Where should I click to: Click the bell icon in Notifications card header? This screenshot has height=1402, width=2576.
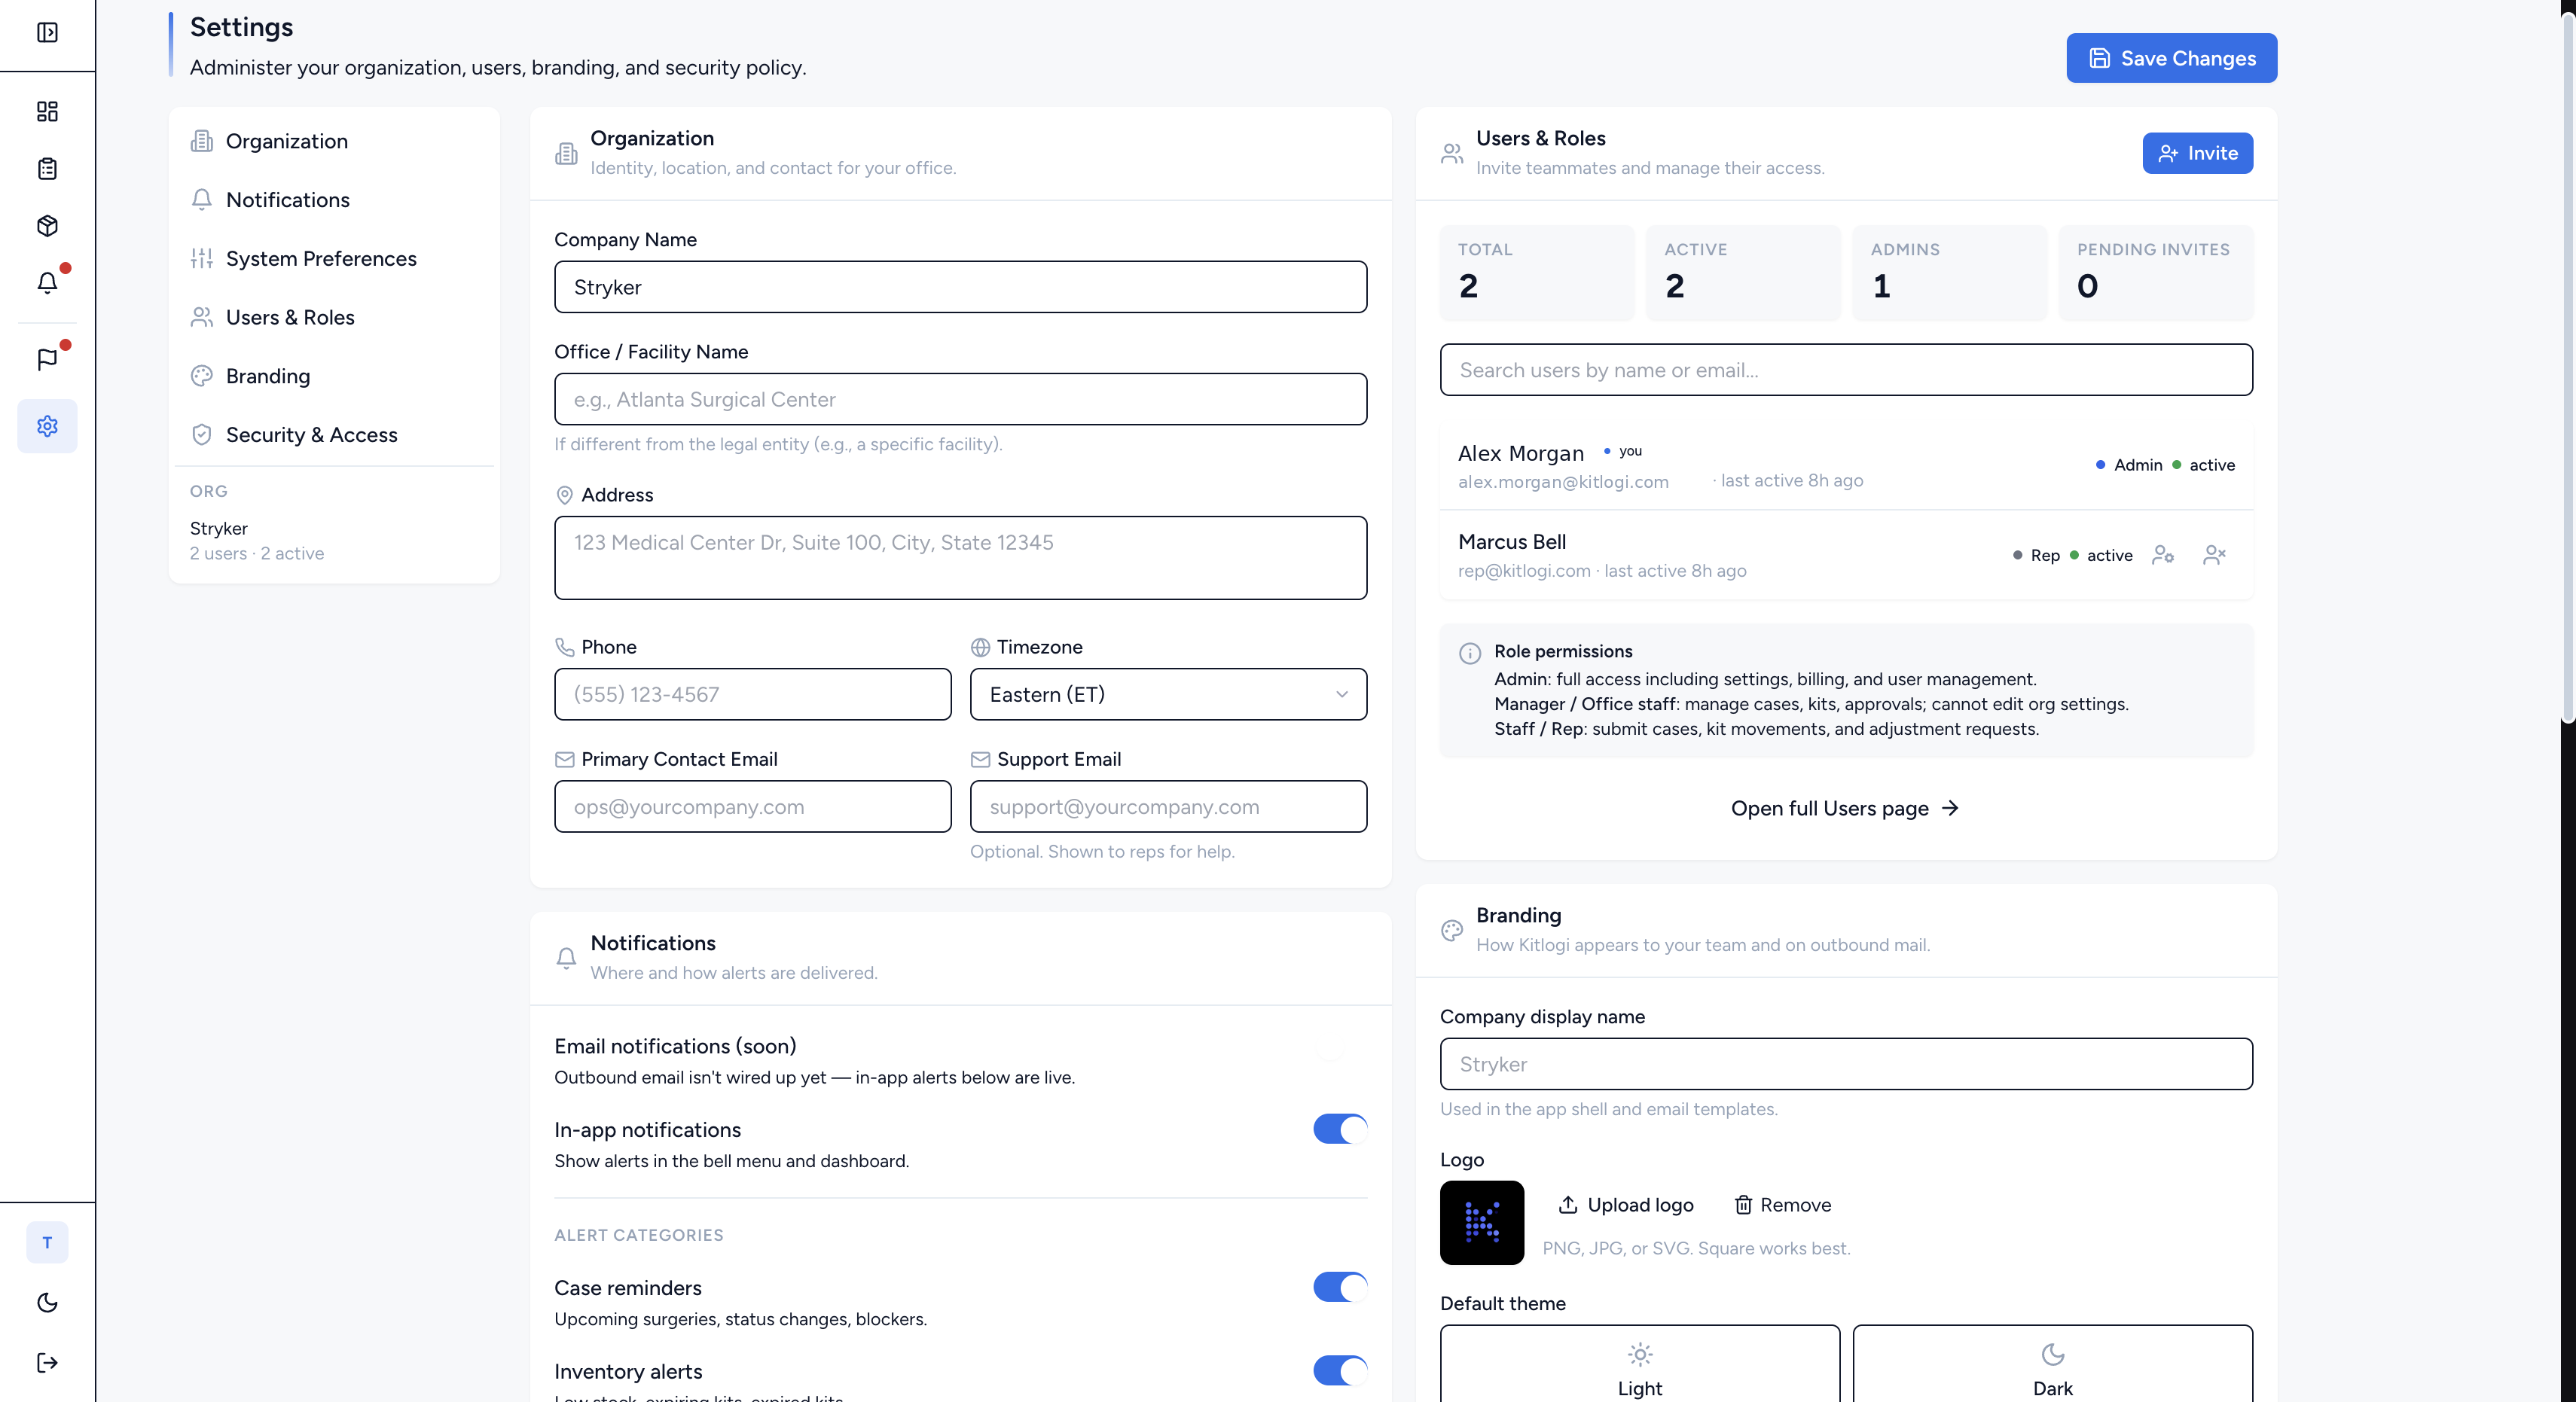coord(566,958)
